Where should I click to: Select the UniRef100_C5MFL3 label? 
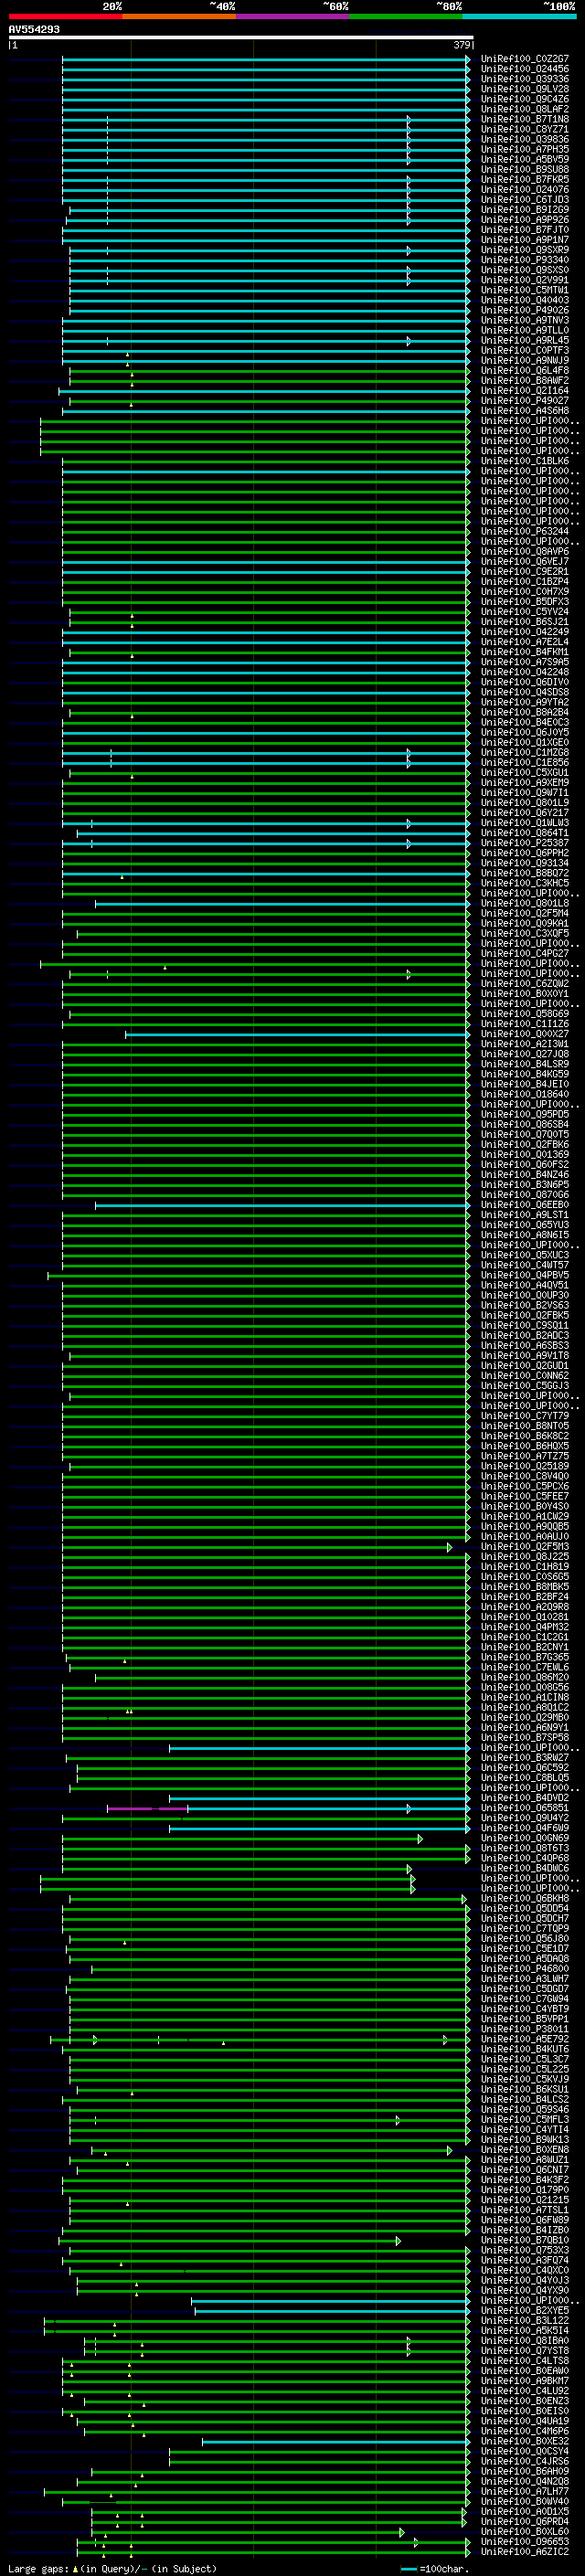tap(525, 2119)
